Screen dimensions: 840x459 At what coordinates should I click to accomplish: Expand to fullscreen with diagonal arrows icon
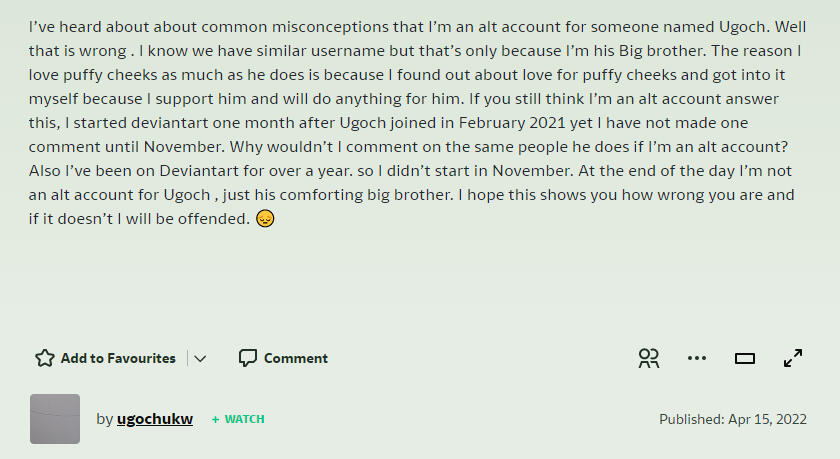[x=793, y=358]
